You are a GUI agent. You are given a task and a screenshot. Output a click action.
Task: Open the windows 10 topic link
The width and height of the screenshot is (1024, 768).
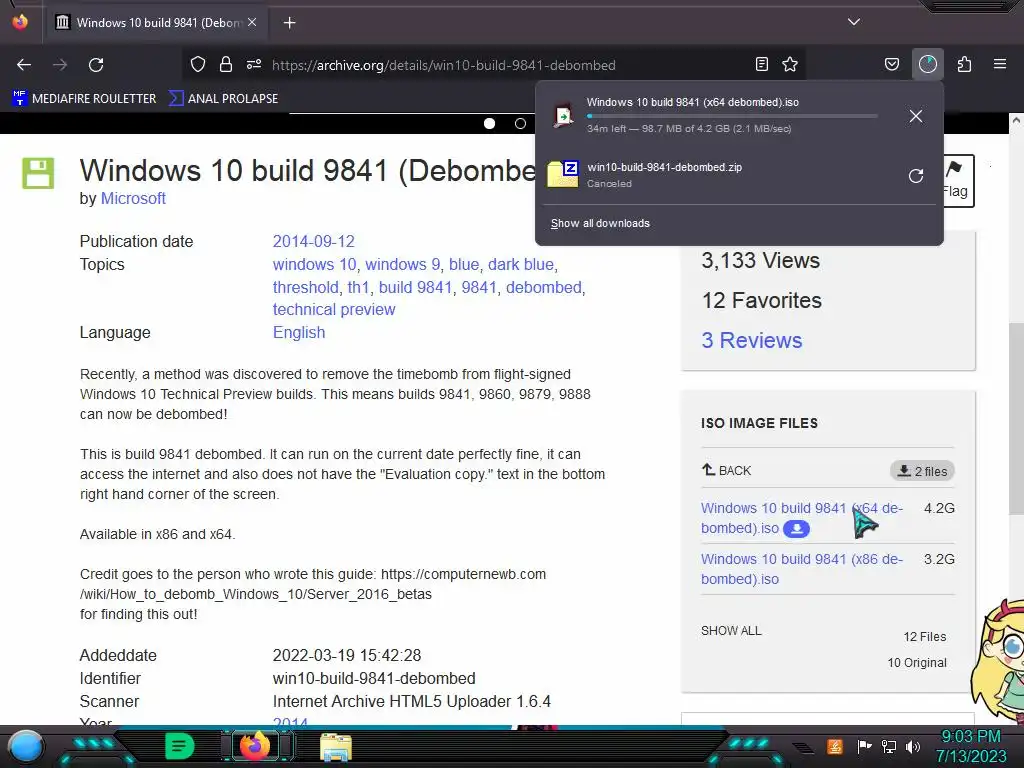click(314, 264)
